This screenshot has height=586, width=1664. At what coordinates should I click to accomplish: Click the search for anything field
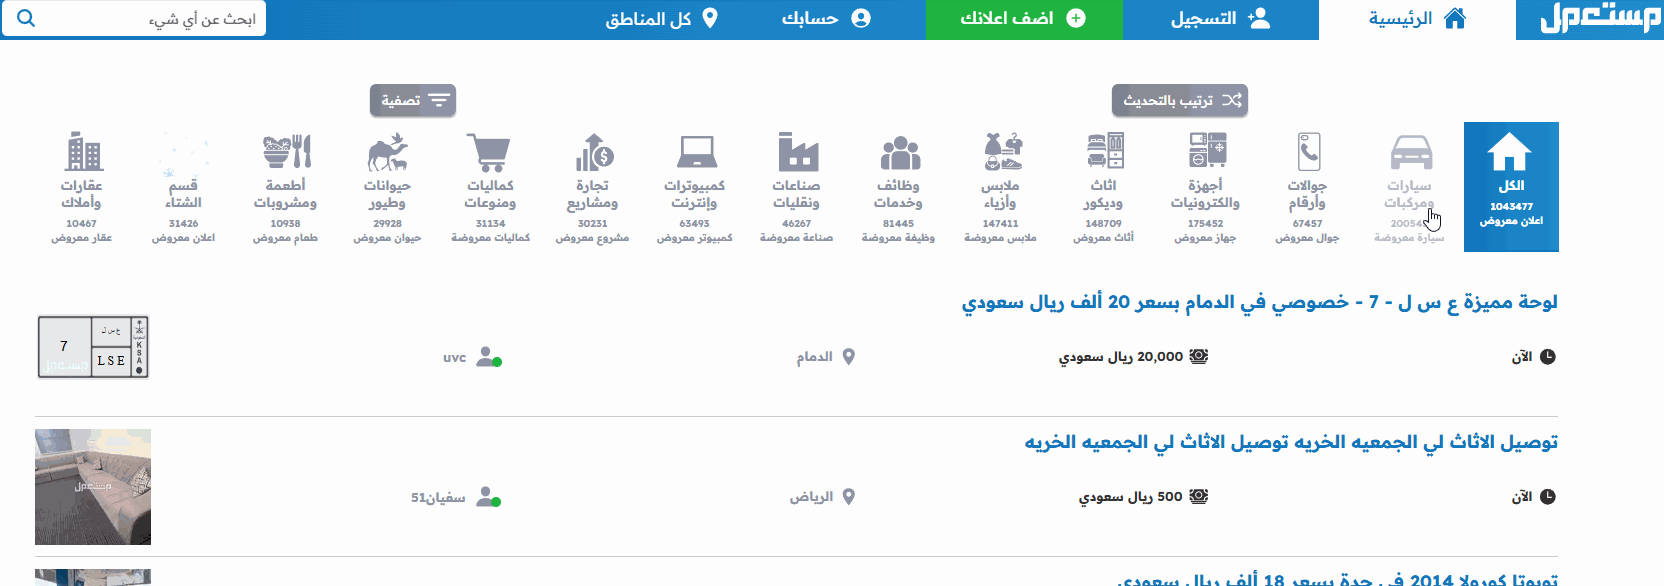click(150, 19)
